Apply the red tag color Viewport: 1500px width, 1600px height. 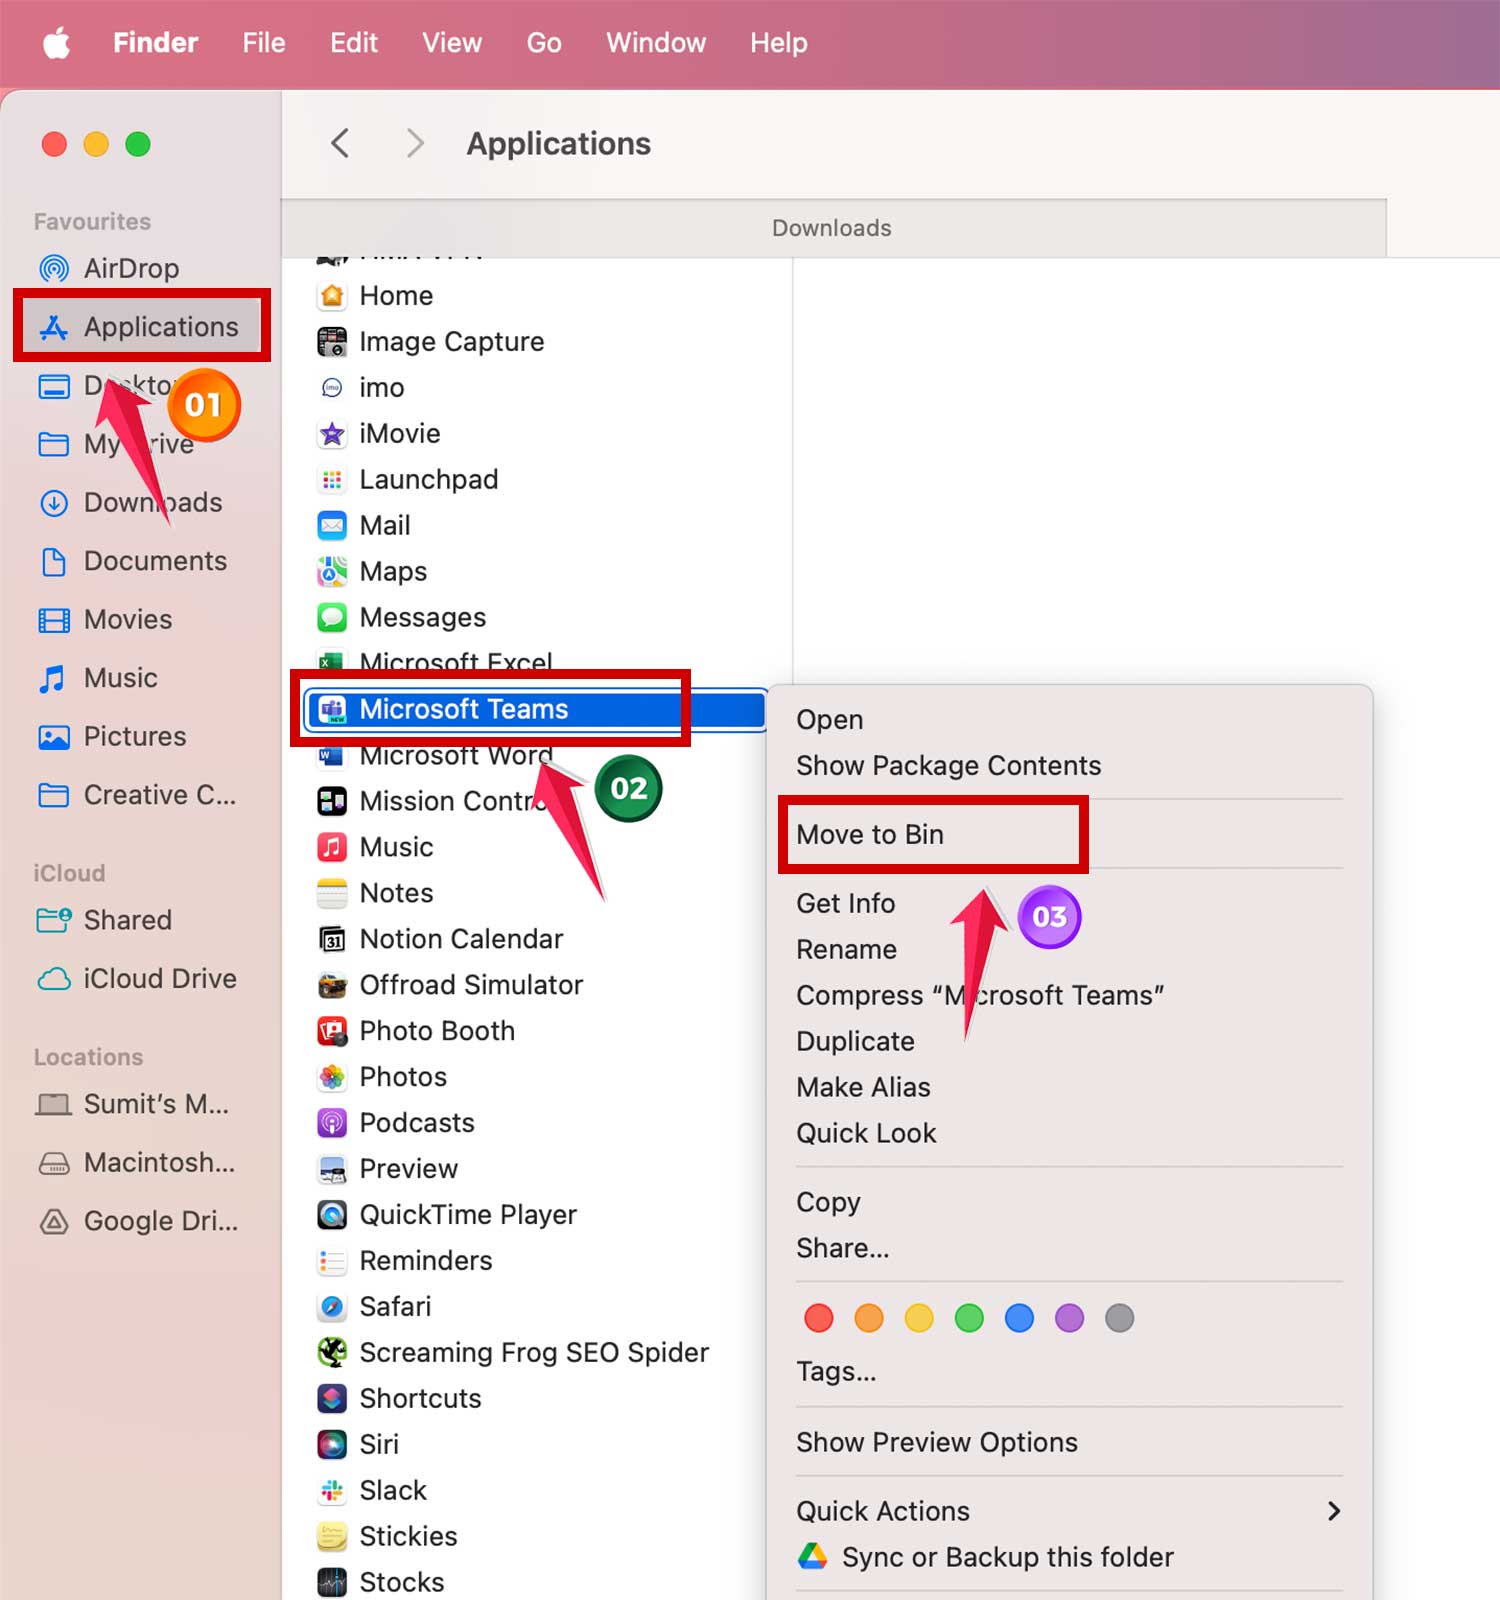tap(819, 1318)
